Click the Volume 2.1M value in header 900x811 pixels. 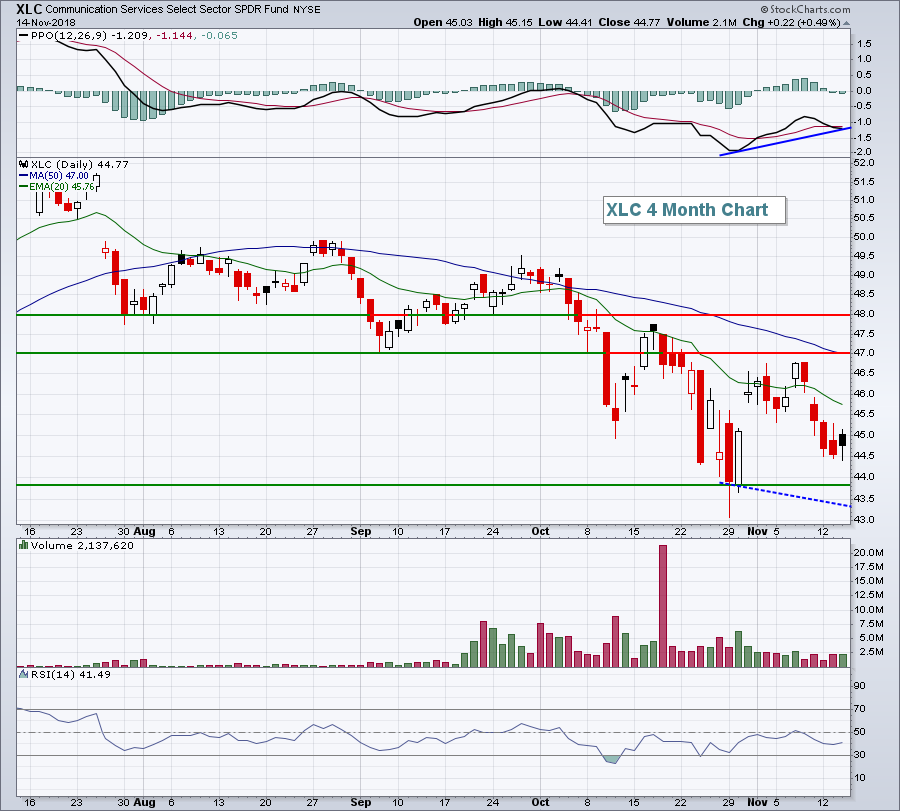tap(701, 22)
